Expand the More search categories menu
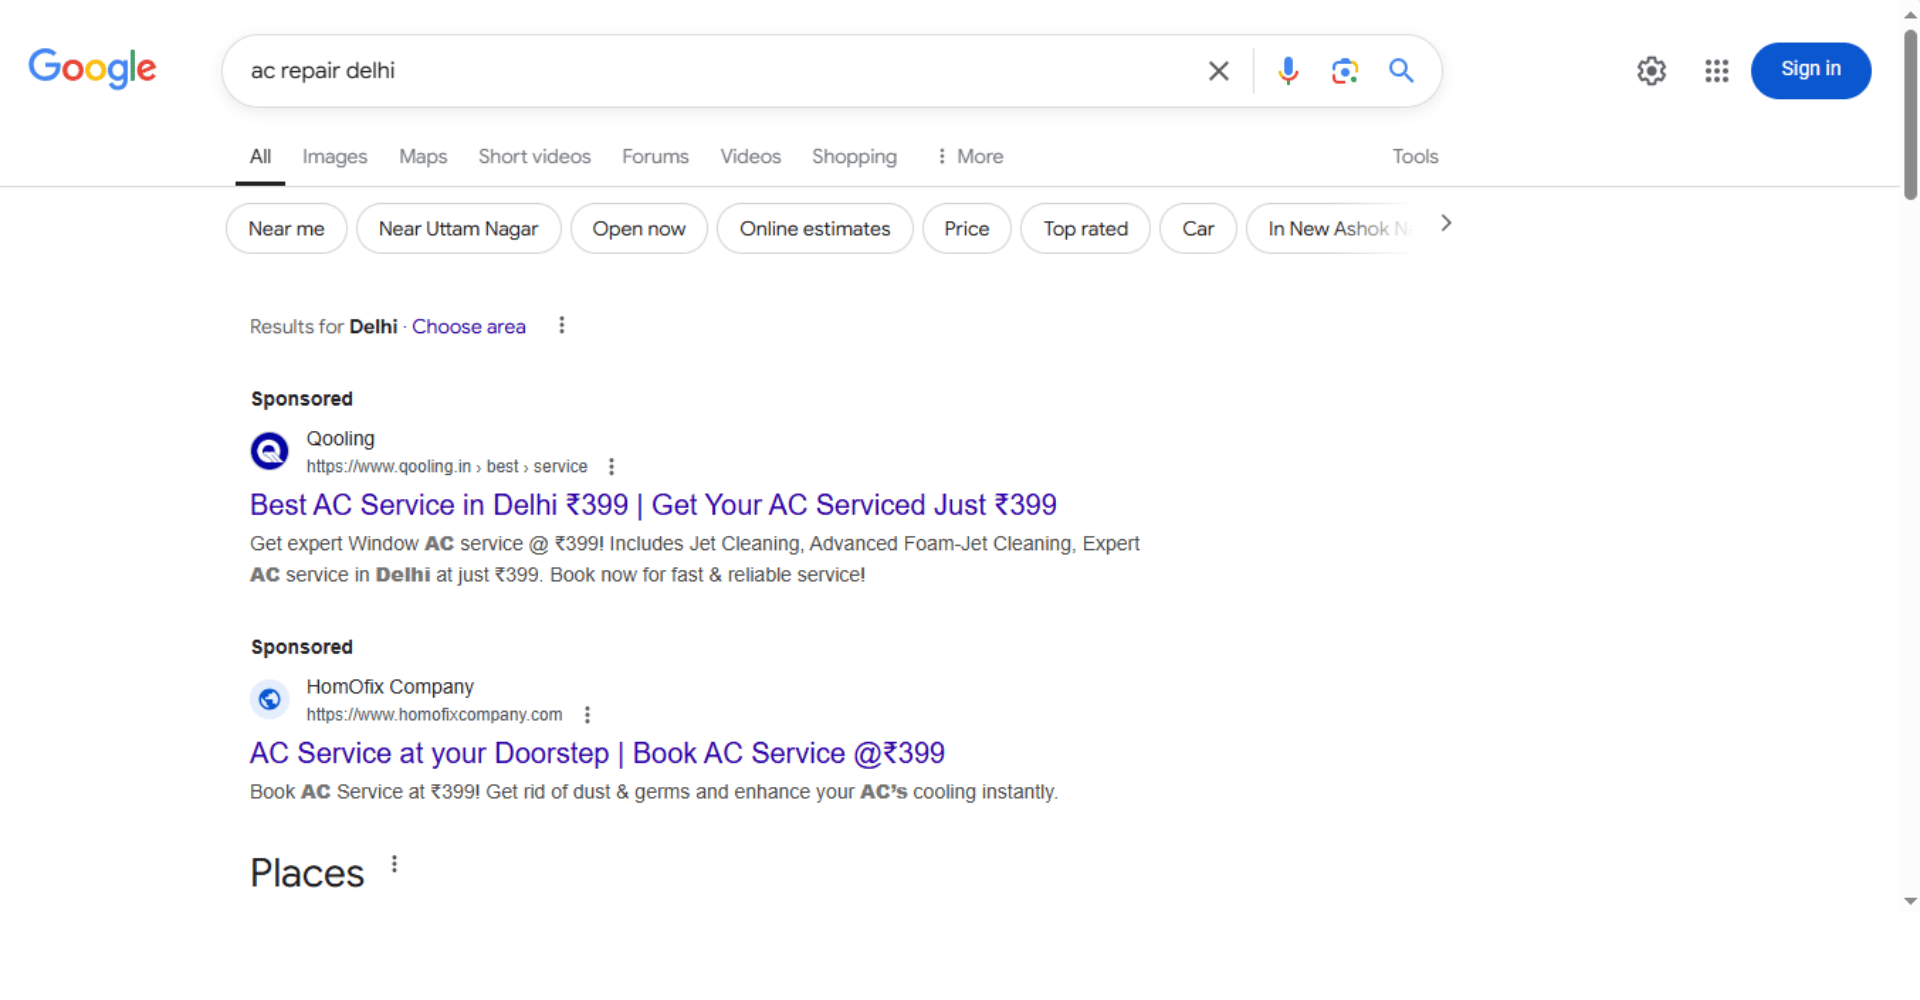This screenshot has width=1920, height=1000. (x=969, y=157)
